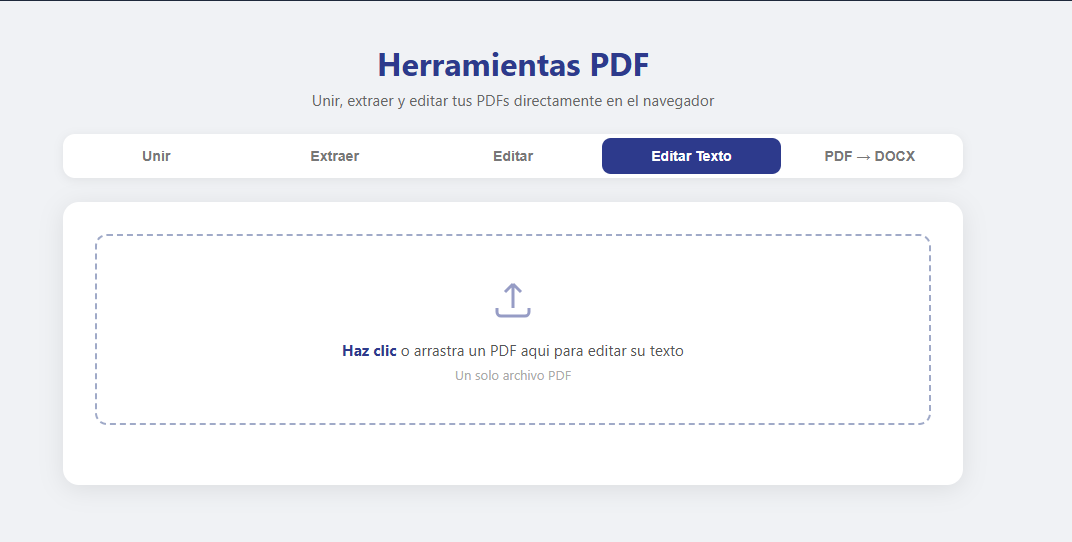Click the 'Haz clic' link text
The height and width of the screenshot is (542, 1072).
coord(369,351)
